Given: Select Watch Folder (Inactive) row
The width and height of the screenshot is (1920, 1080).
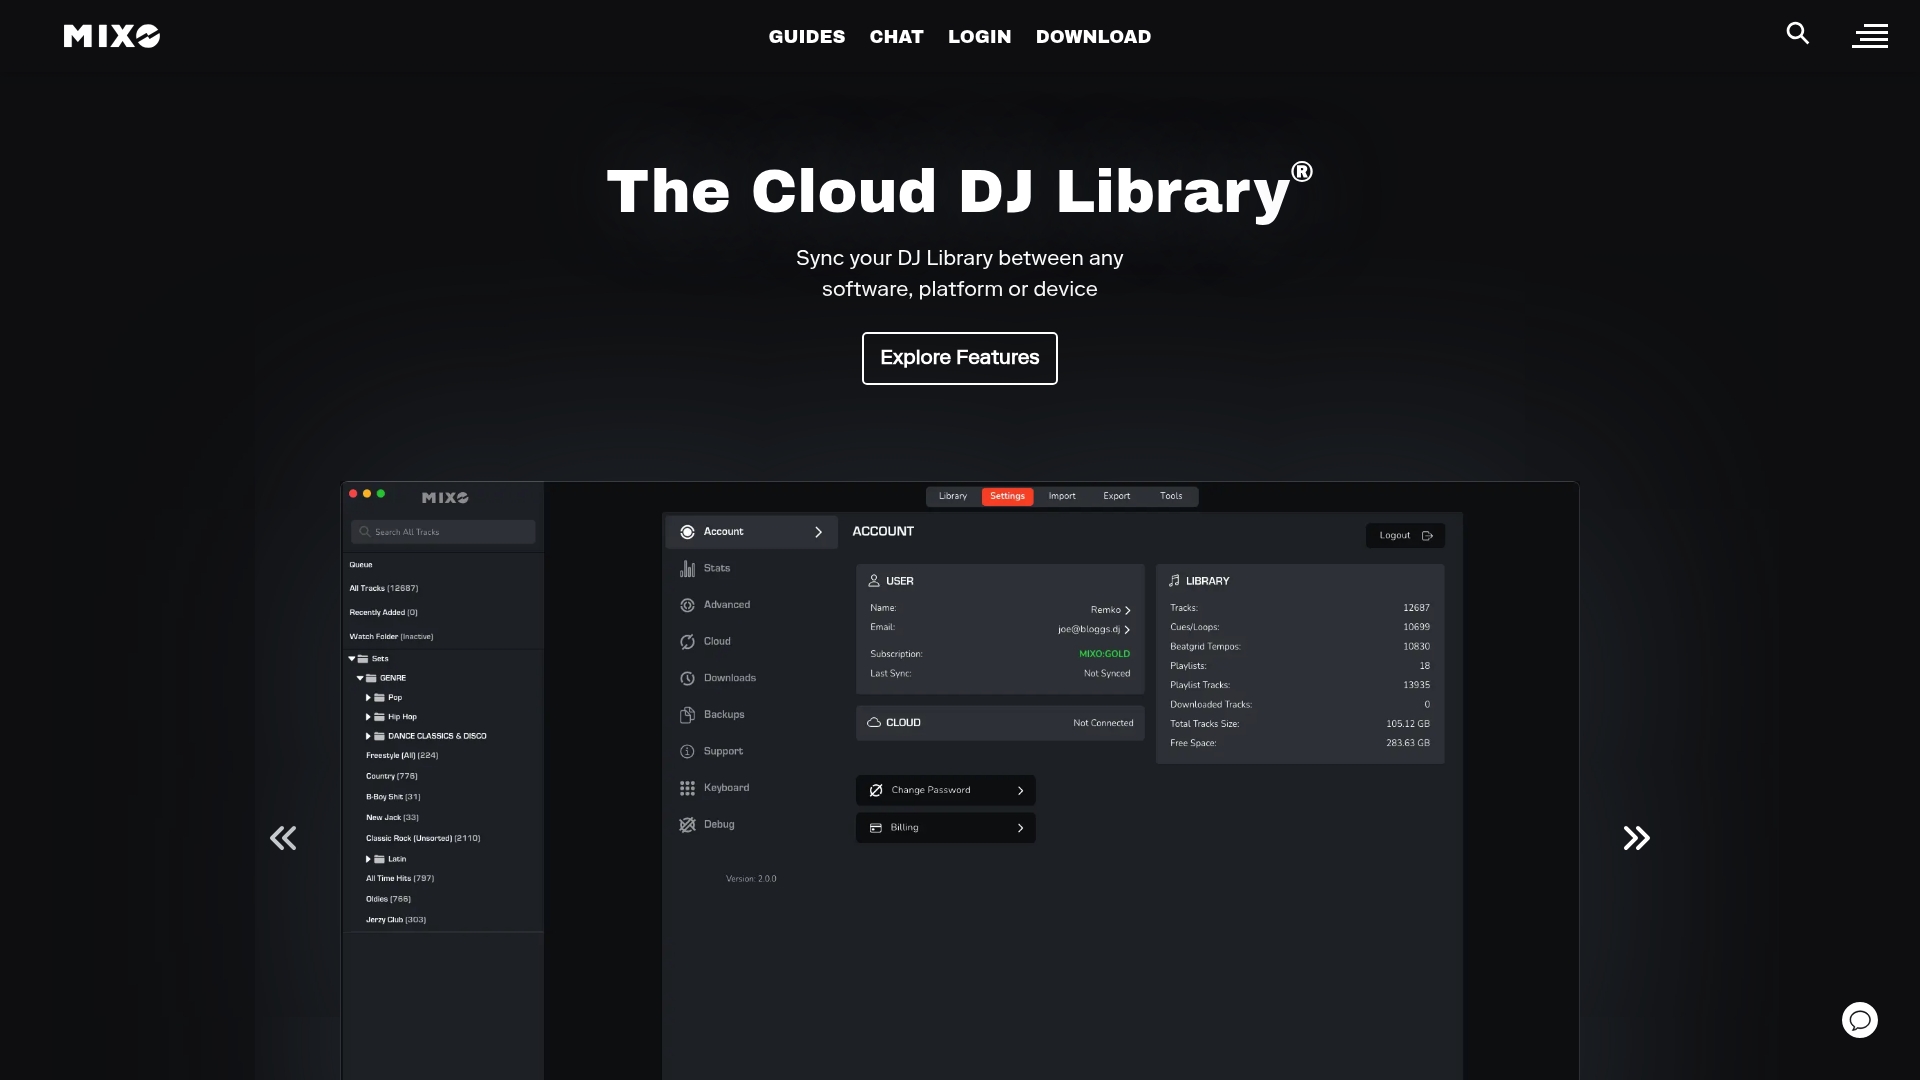Looking at the screenshot, I should (391, 637).
